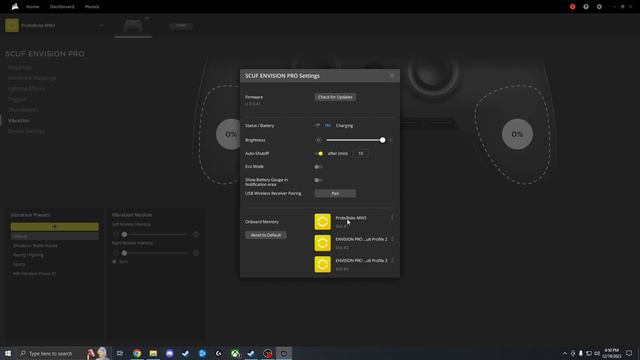Open the Dashboard tab in iCUE

[x=62, y=7]
